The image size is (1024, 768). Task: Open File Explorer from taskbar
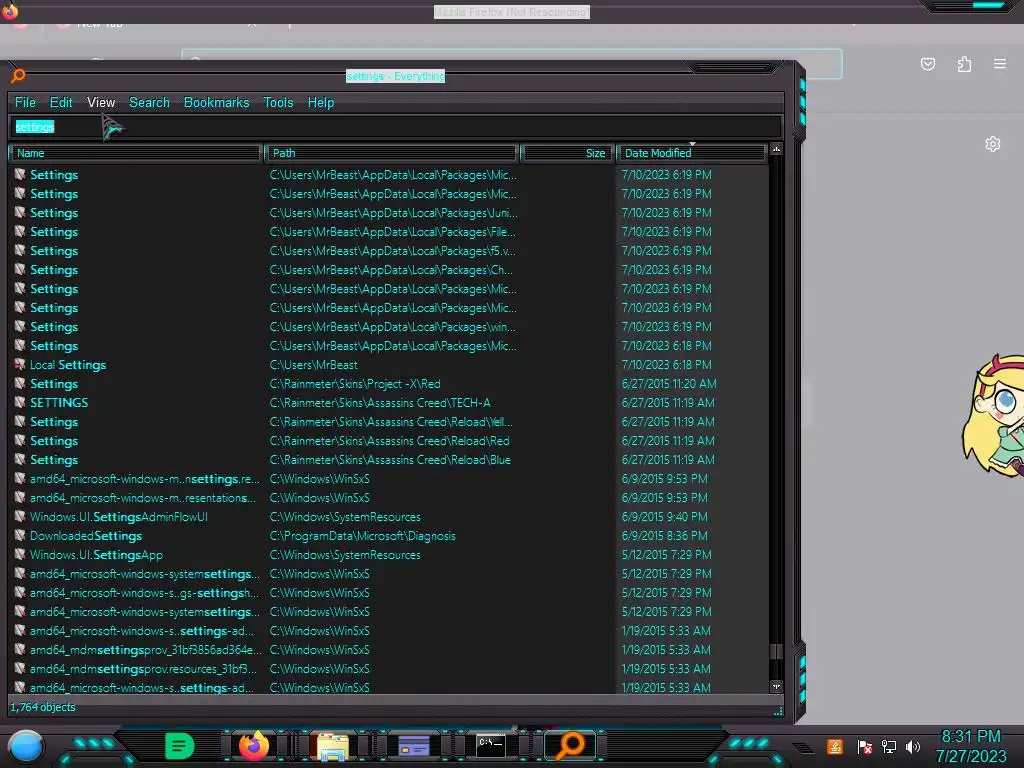pyautogui.click(x=332, y=747)
